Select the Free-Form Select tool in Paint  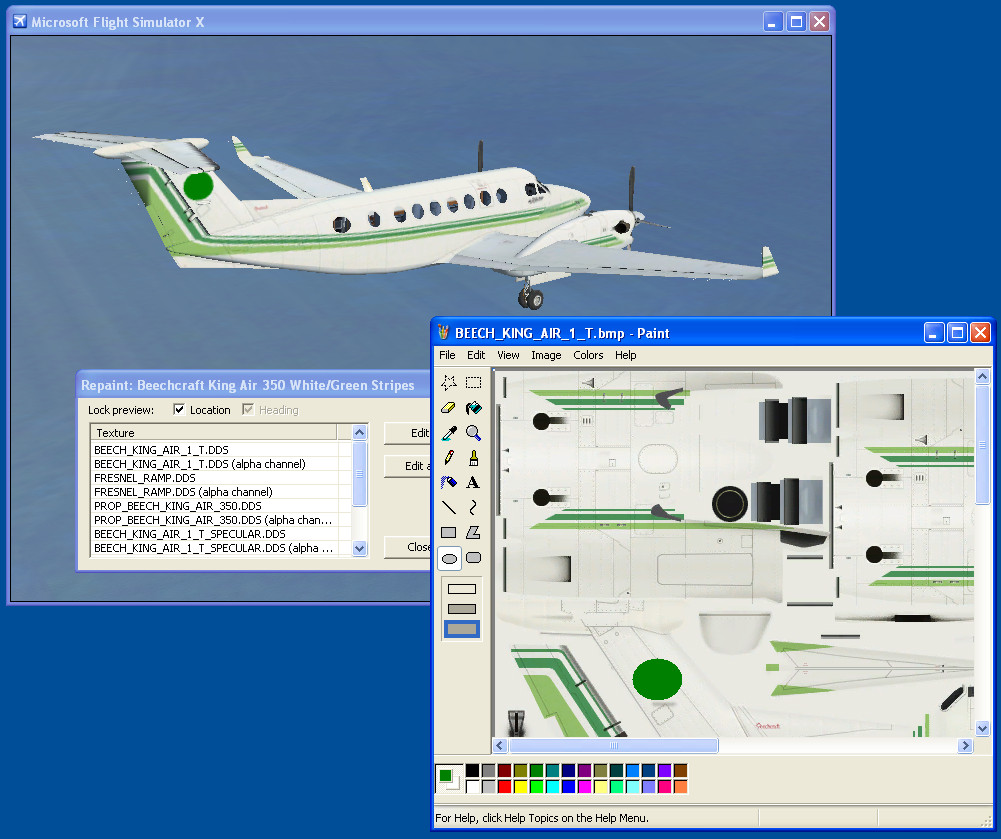coord(449,382)
